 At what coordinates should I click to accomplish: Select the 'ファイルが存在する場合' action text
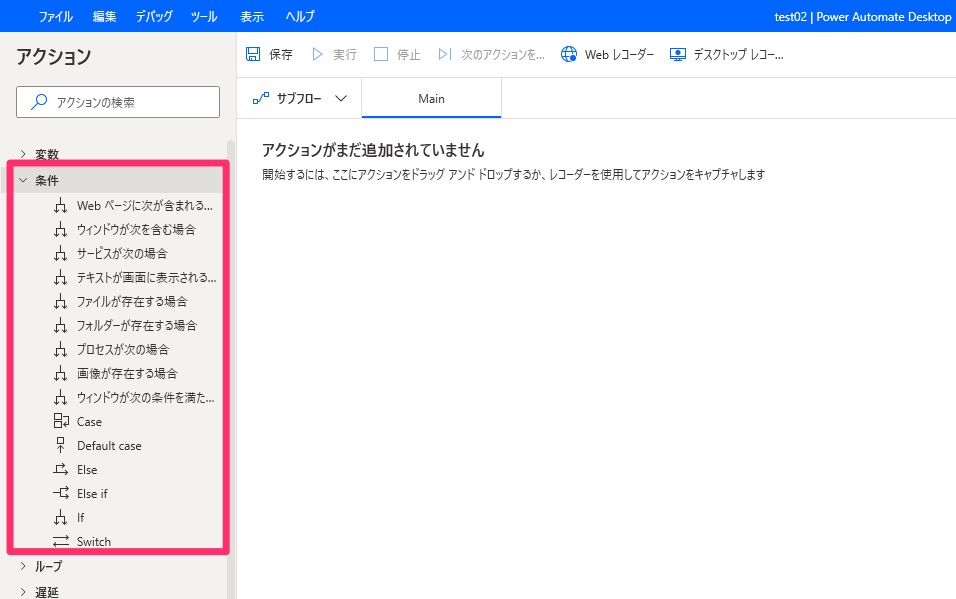click(x=132, y=301)
